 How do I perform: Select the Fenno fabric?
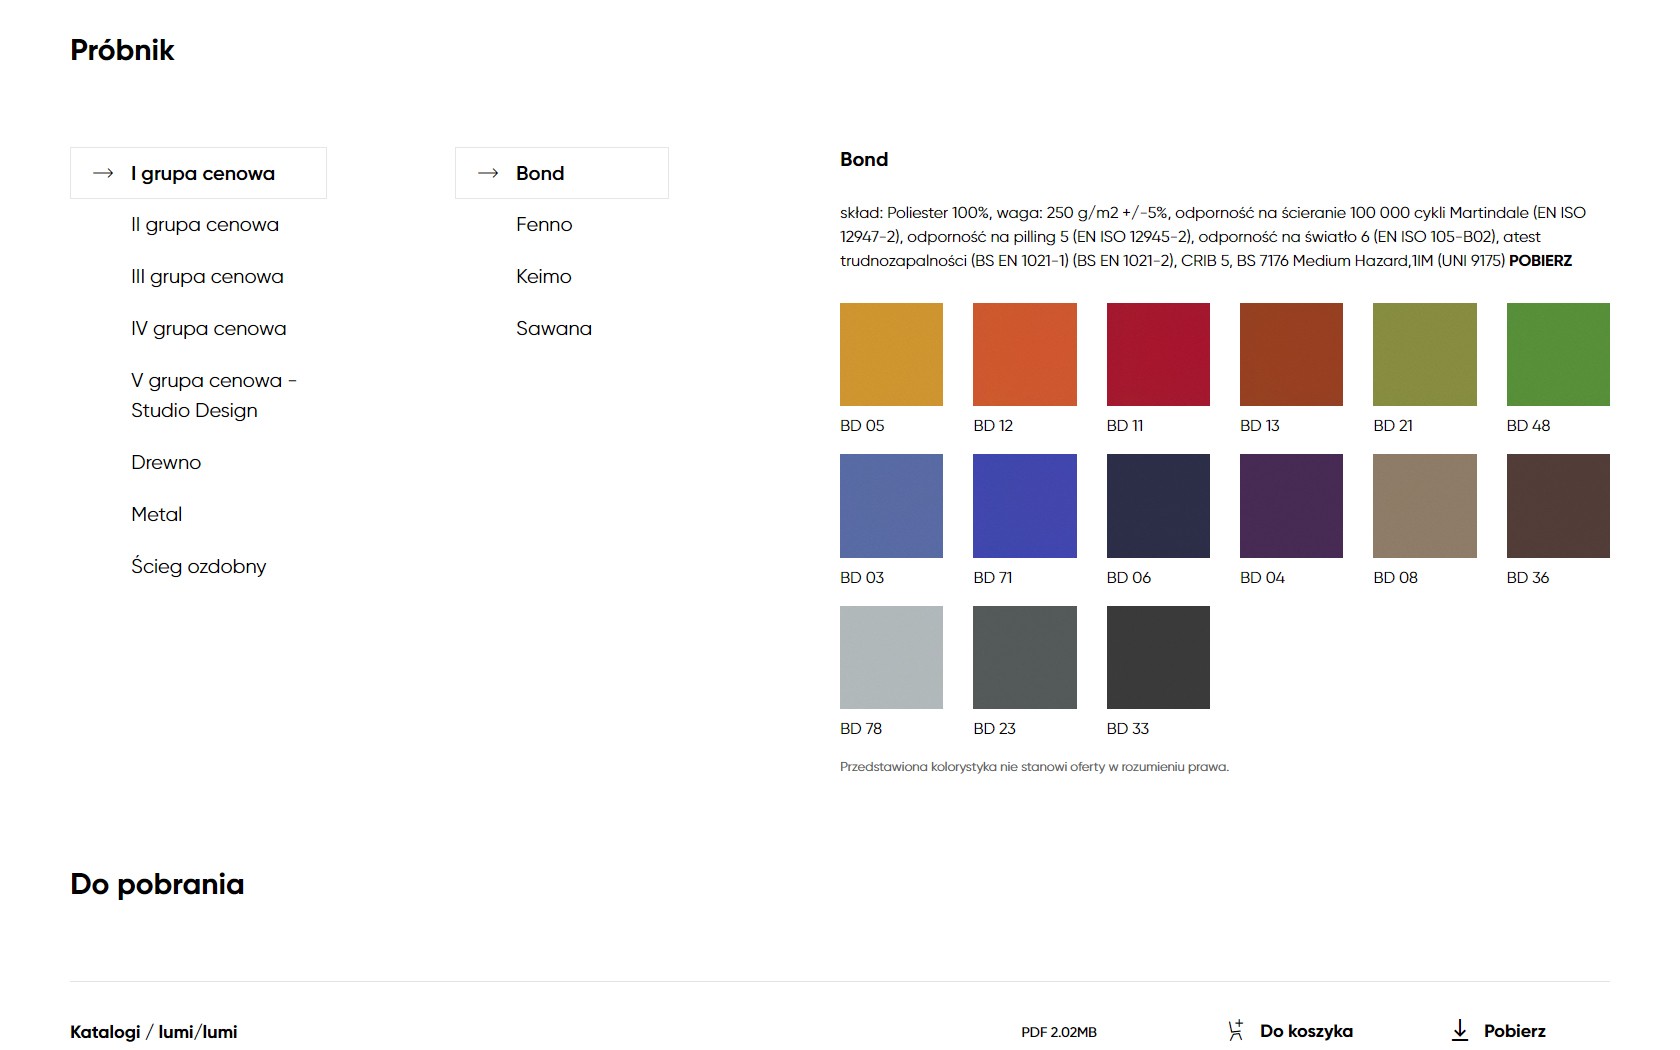click(544, 225)
